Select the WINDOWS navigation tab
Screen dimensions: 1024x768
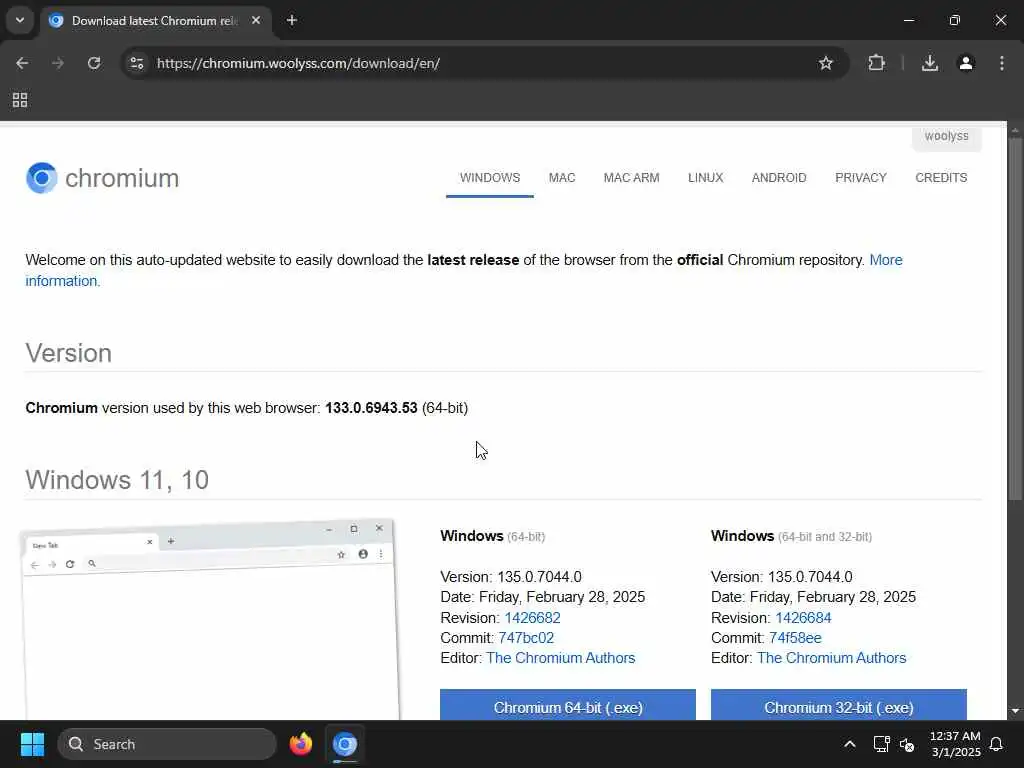(x=490, y=178)
